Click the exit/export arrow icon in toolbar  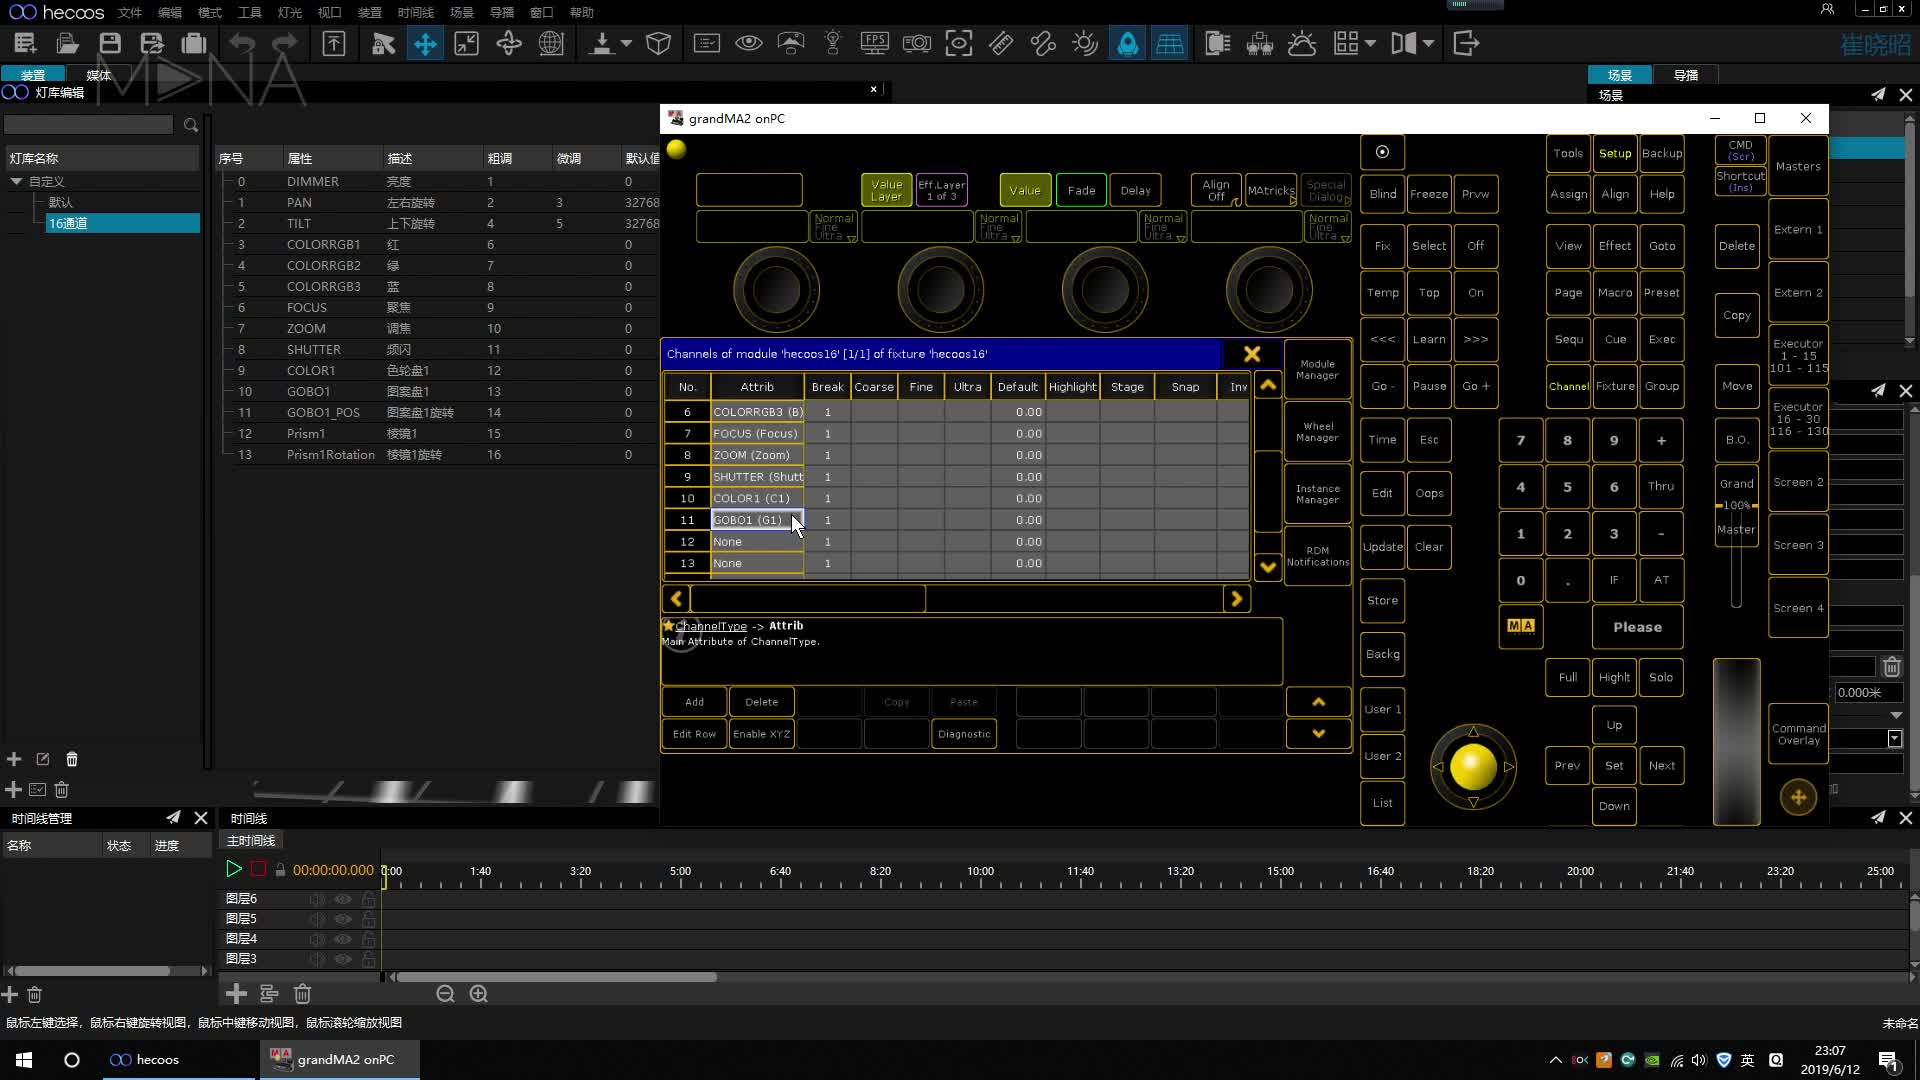pos(1466,43)
